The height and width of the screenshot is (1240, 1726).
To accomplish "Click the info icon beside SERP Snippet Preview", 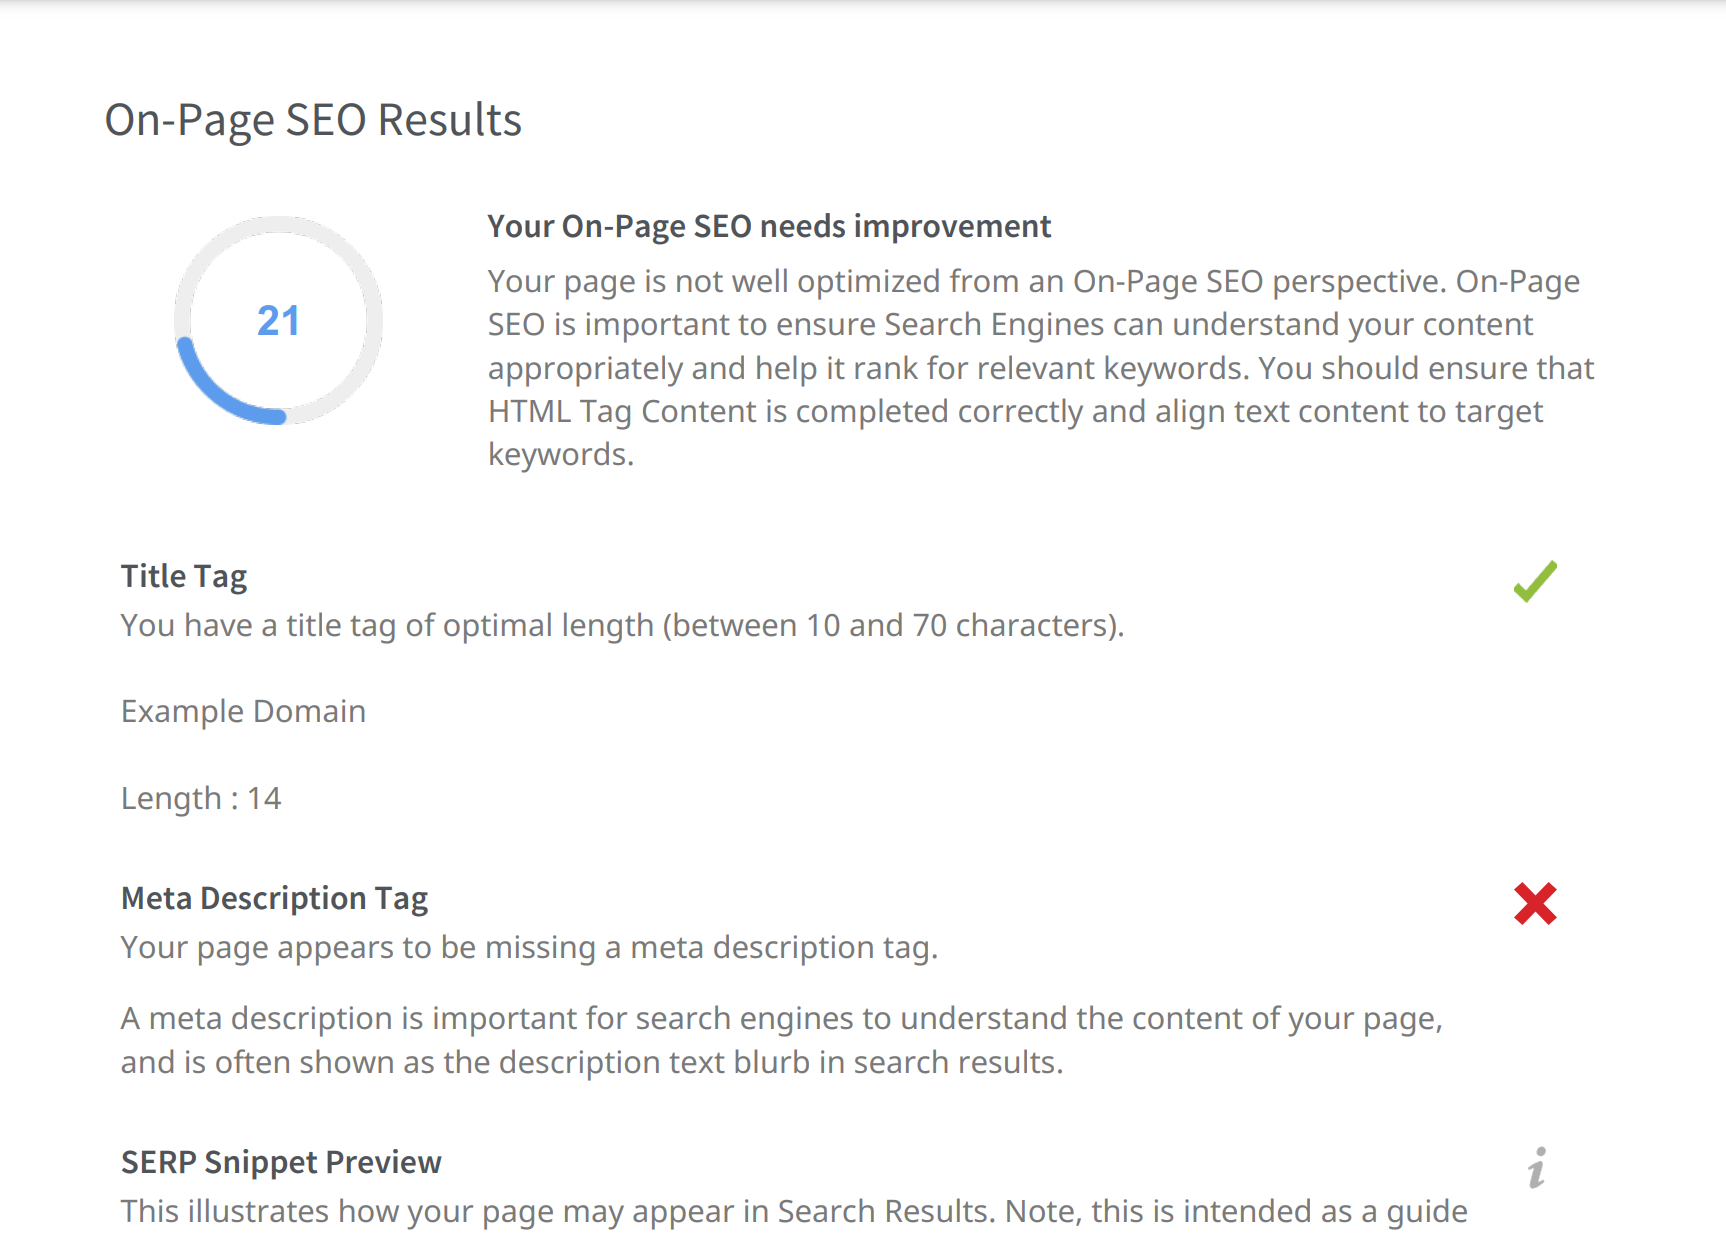I will click(x=1537, y=1167).
